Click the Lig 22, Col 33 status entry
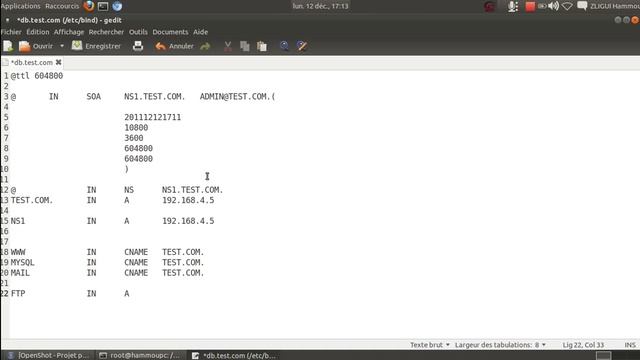 point(583,345)
